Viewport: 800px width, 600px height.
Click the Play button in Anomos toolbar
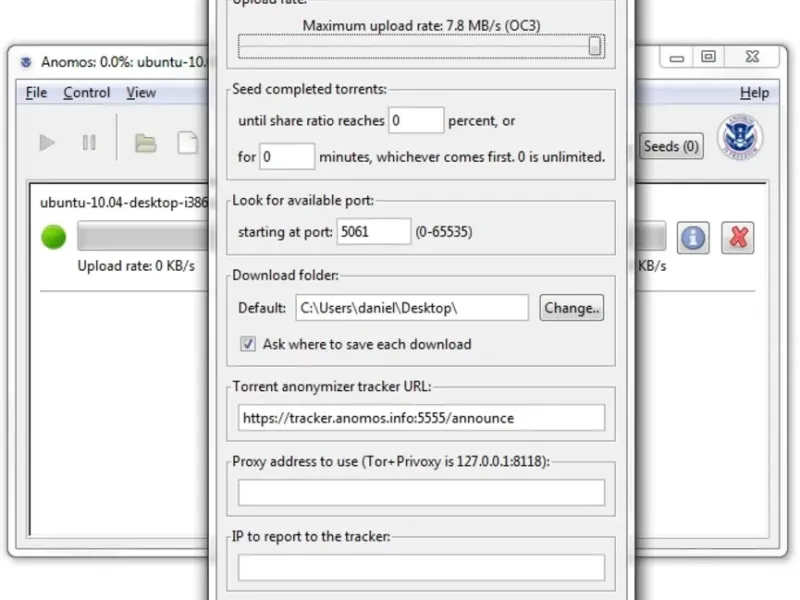coord(47,143)
